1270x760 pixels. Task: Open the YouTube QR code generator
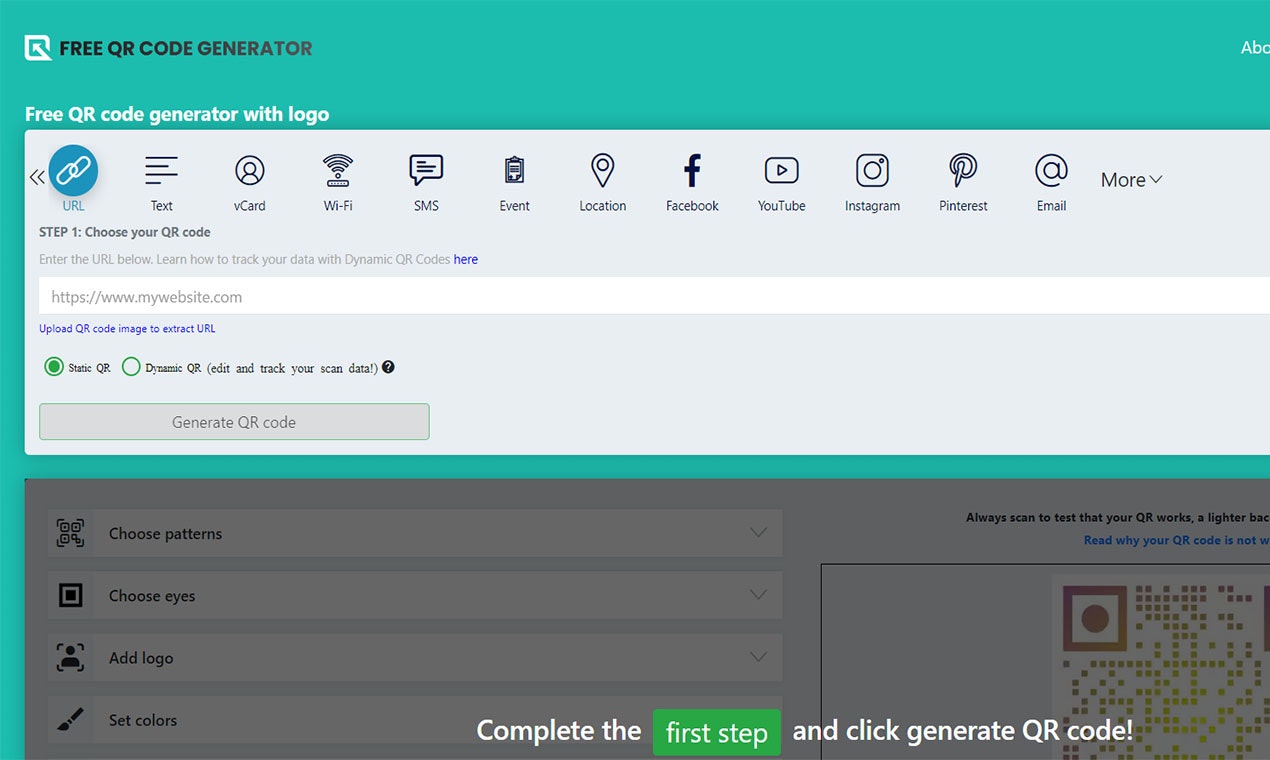[781, 178]
